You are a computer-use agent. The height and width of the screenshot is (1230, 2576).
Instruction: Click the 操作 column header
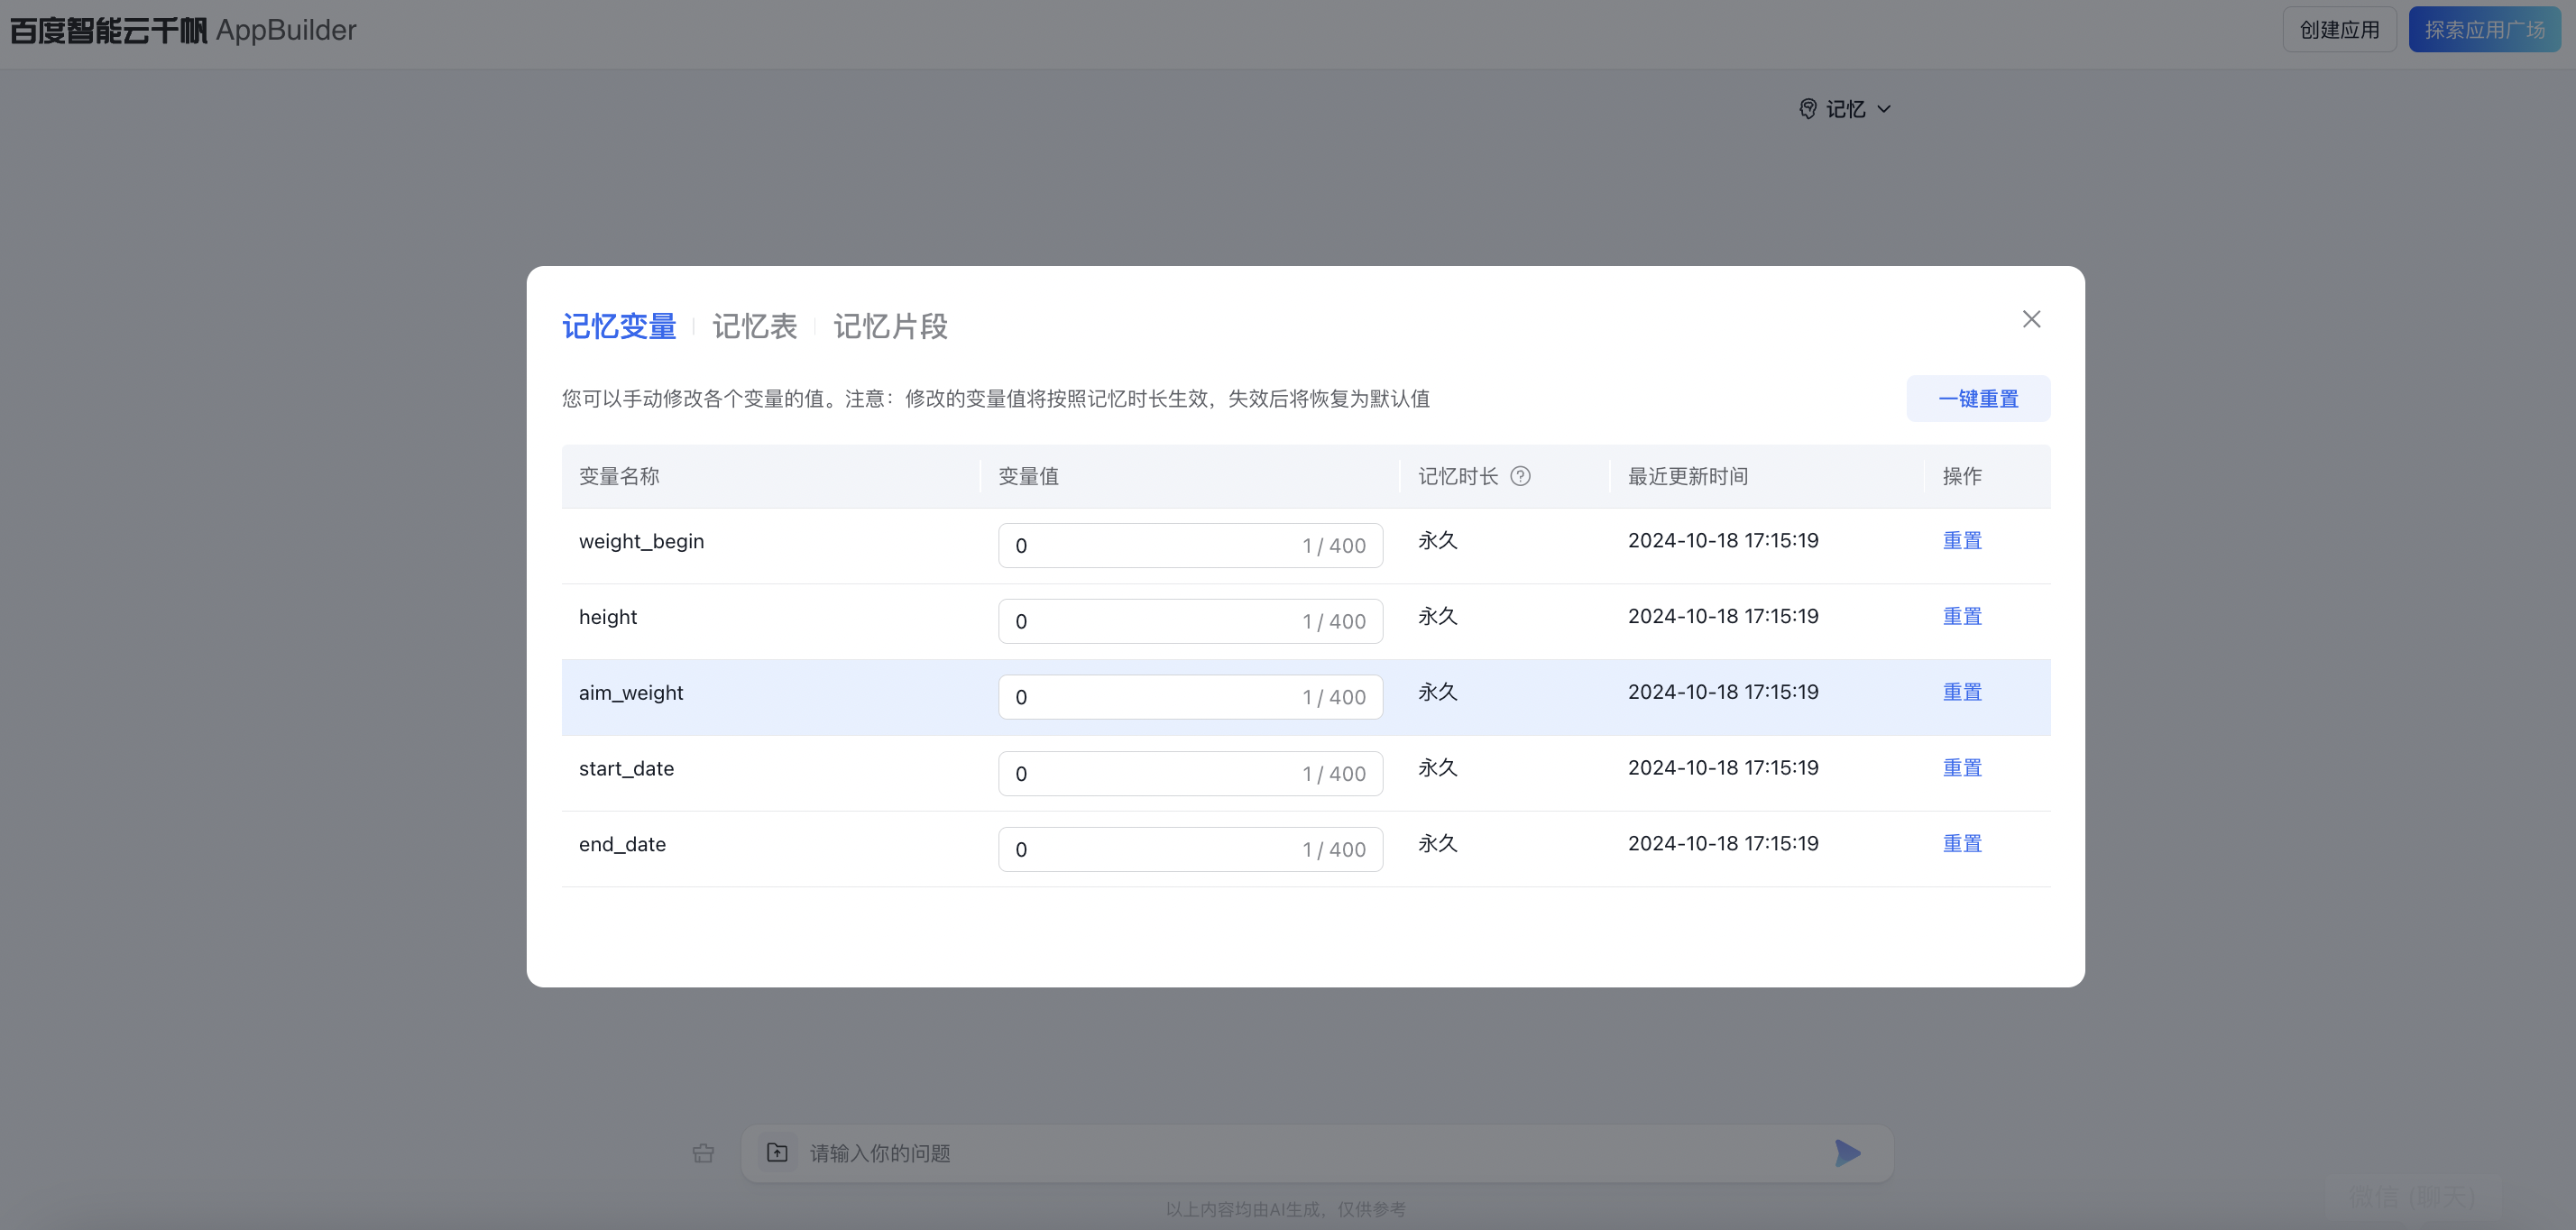(1962, 477)
